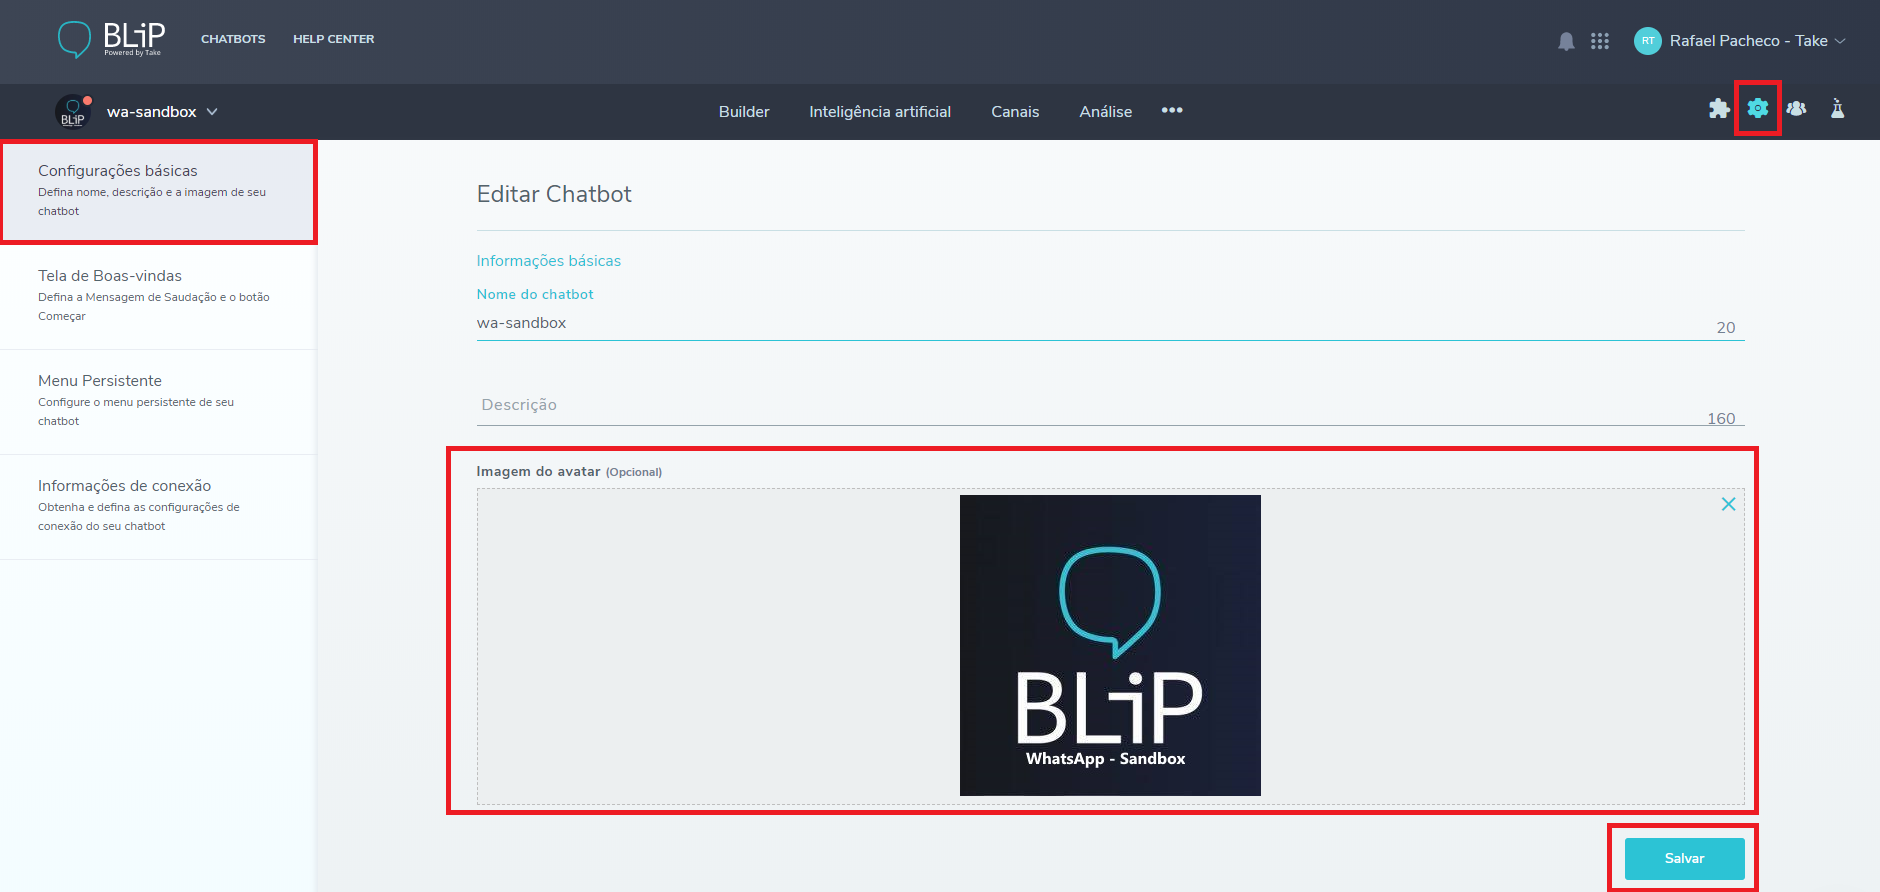This screenshot has width=1880, height=892.
Task: Open the team members icon
Action: [x=1797, y=108]
